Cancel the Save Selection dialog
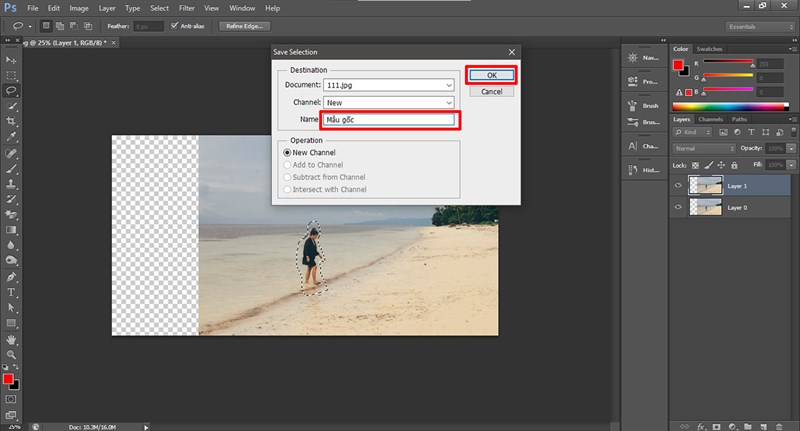800x431 pixels. coord(491,92)
